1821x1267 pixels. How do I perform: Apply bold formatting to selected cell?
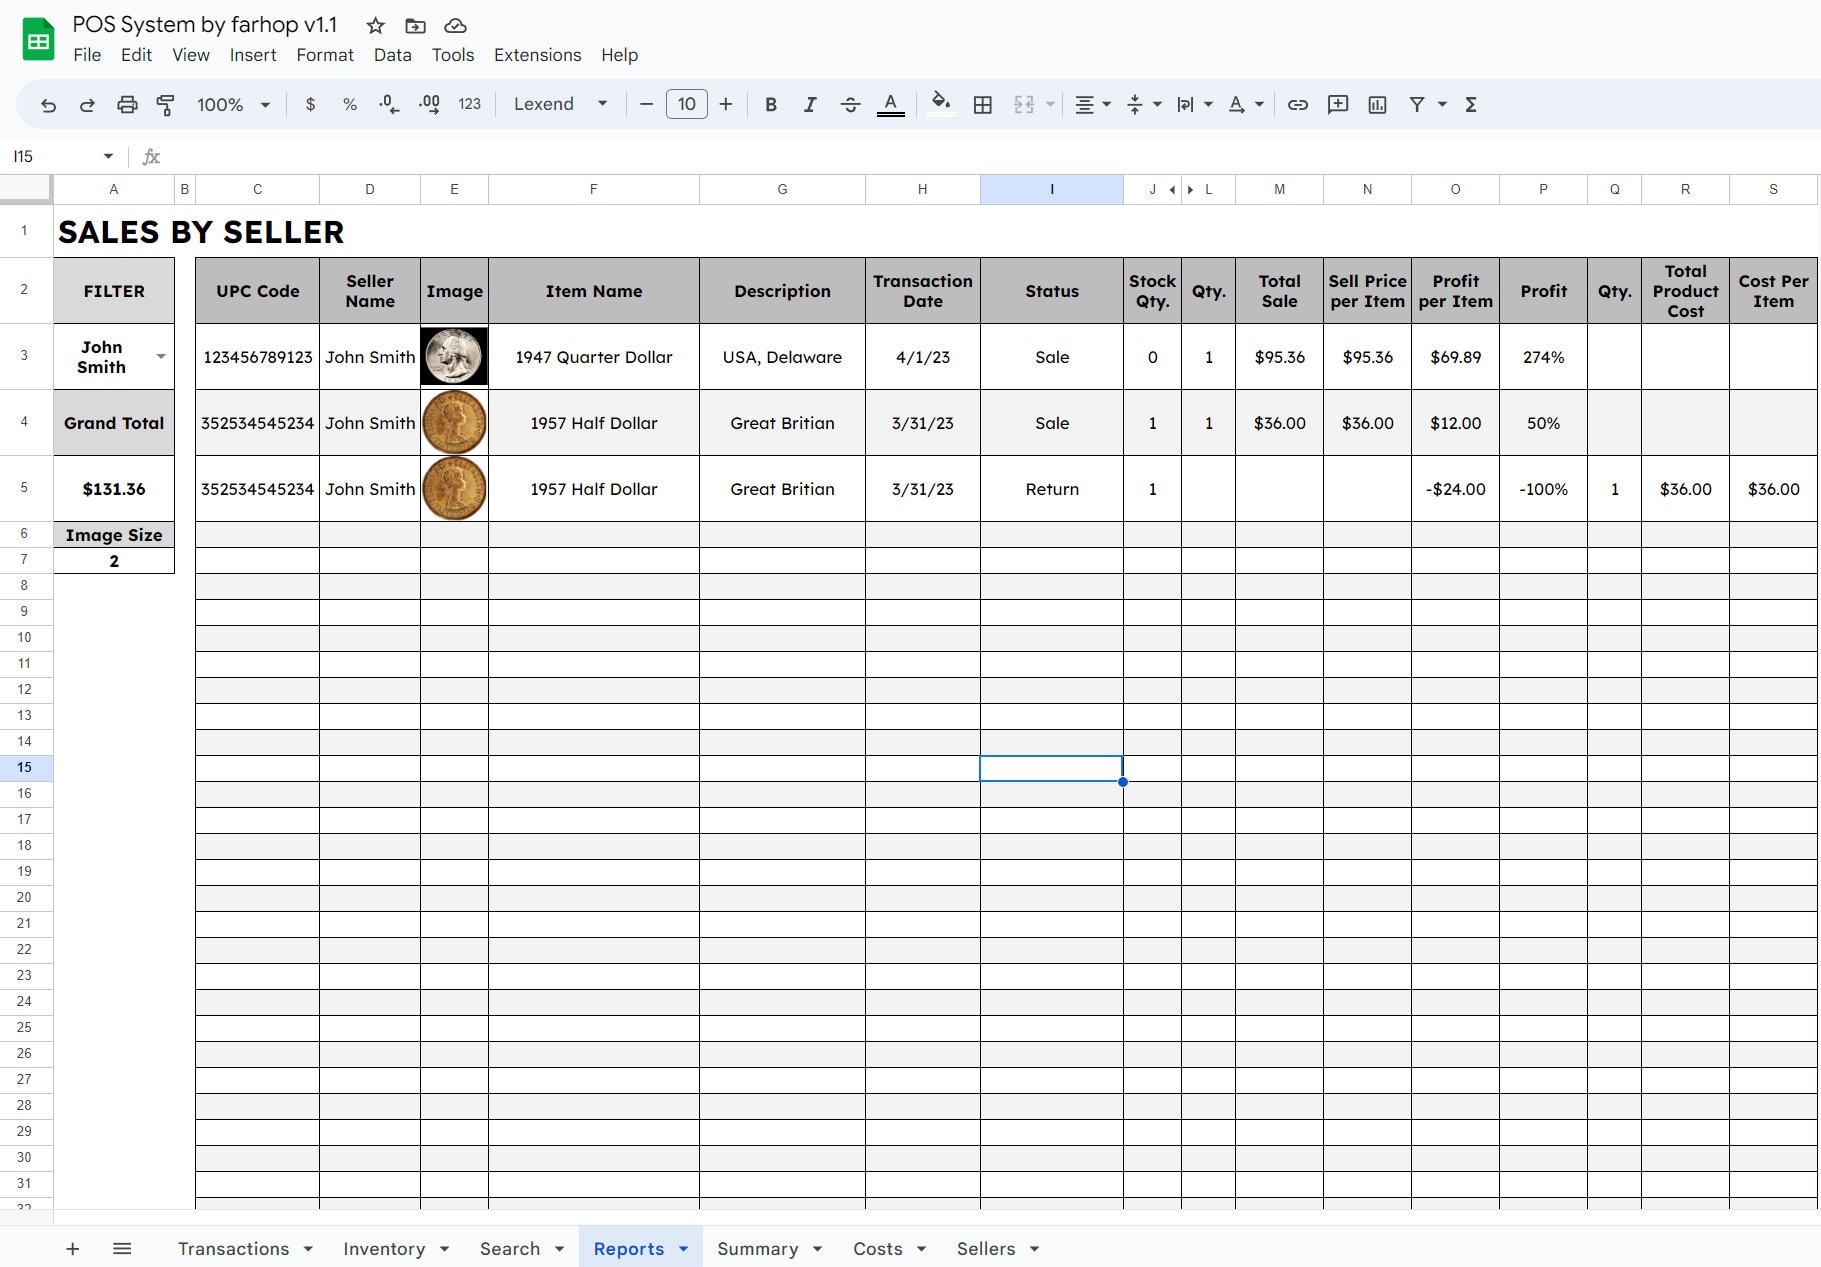click(x=770, y=104)
